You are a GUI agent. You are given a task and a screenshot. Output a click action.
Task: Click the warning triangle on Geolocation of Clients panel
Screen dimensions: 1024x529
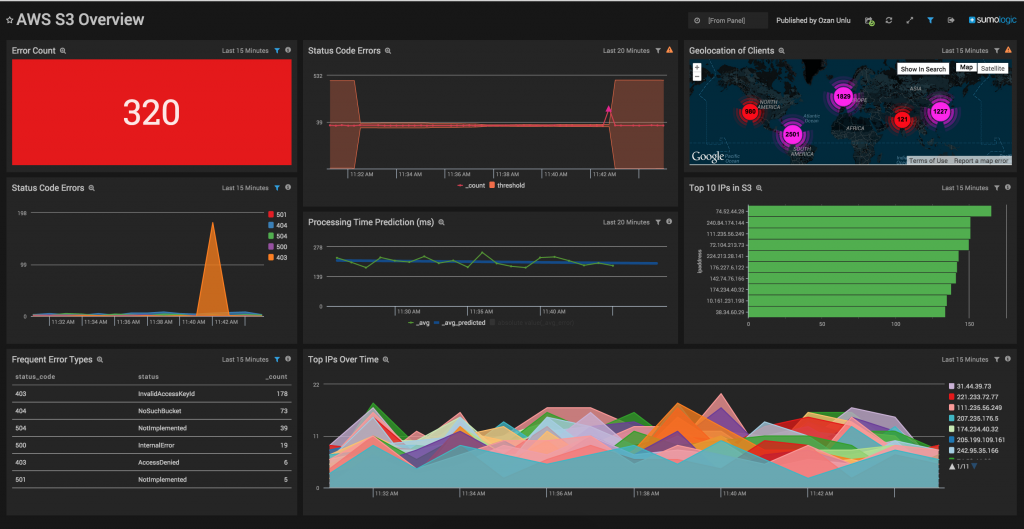(x=1008, y=50)
